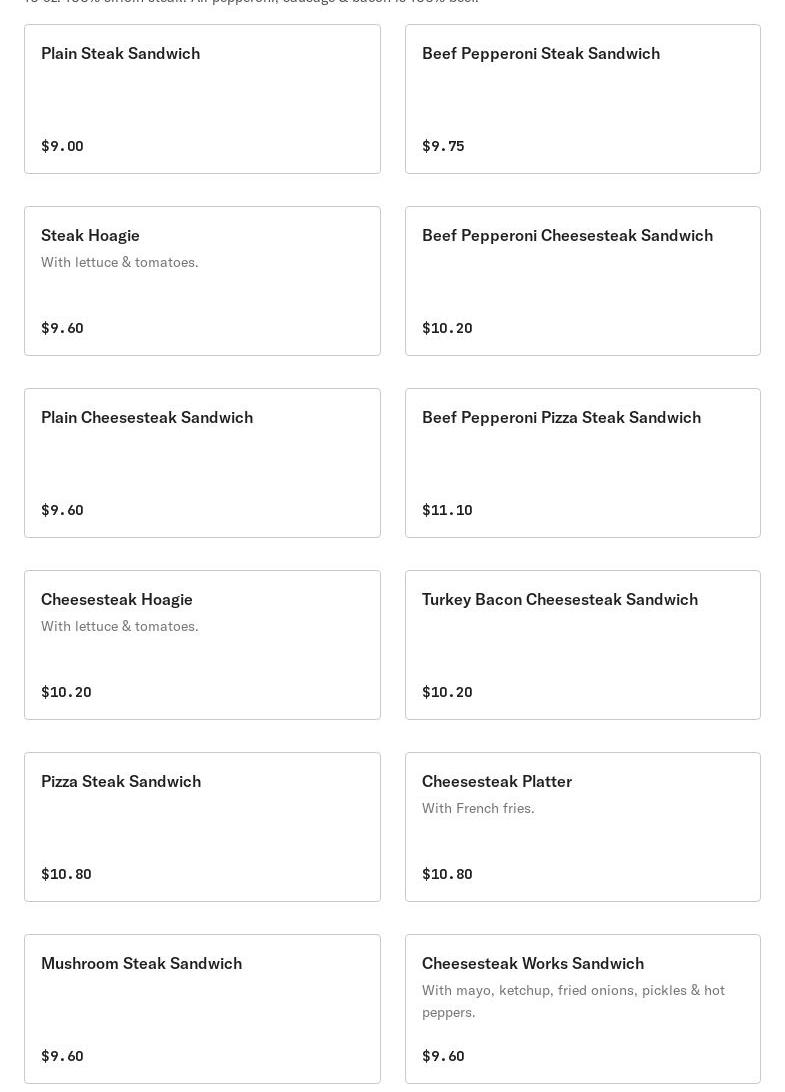785x1092 pixels.
Task: Pick the Cheesesteak Hoagie item
Action: pos(117,600)
